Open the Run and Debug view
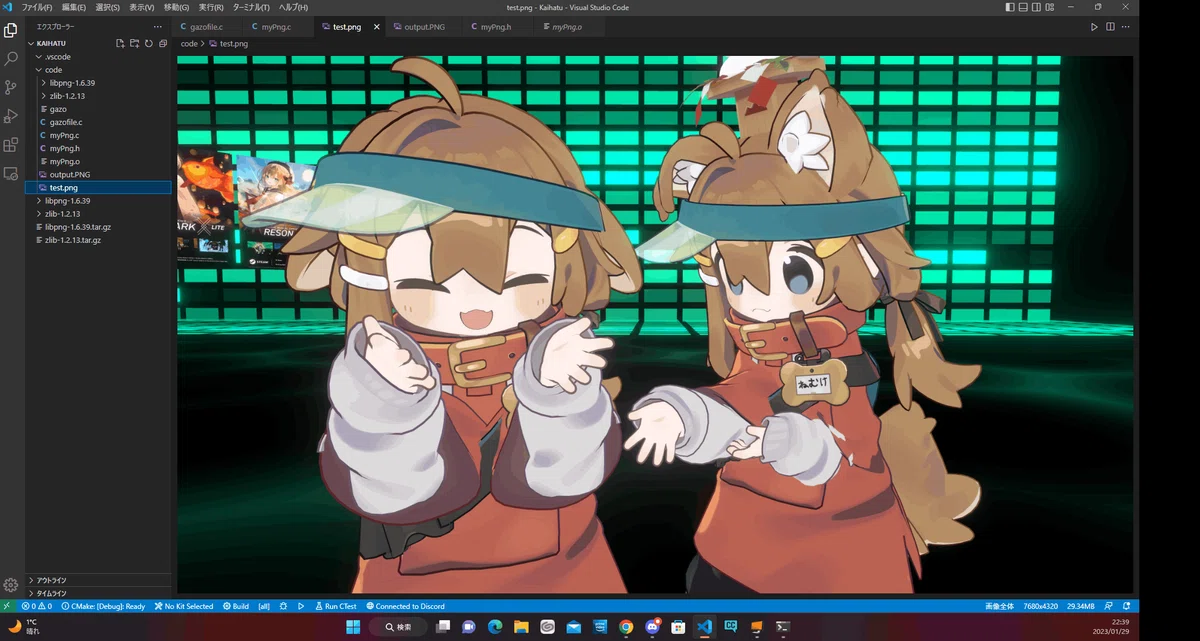Viewport: 1200px width, 641px height. click(11, 116)
